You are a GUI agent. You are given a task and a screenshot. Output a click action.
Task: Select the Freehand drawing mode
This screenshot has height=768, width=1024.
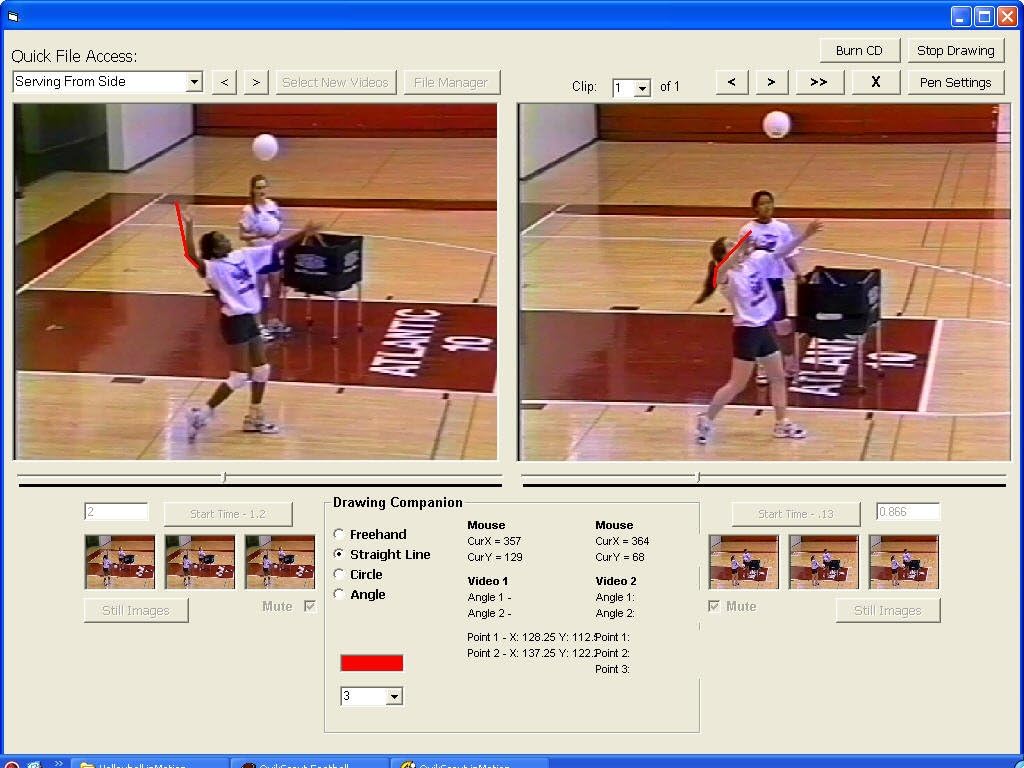coord(340,534)
